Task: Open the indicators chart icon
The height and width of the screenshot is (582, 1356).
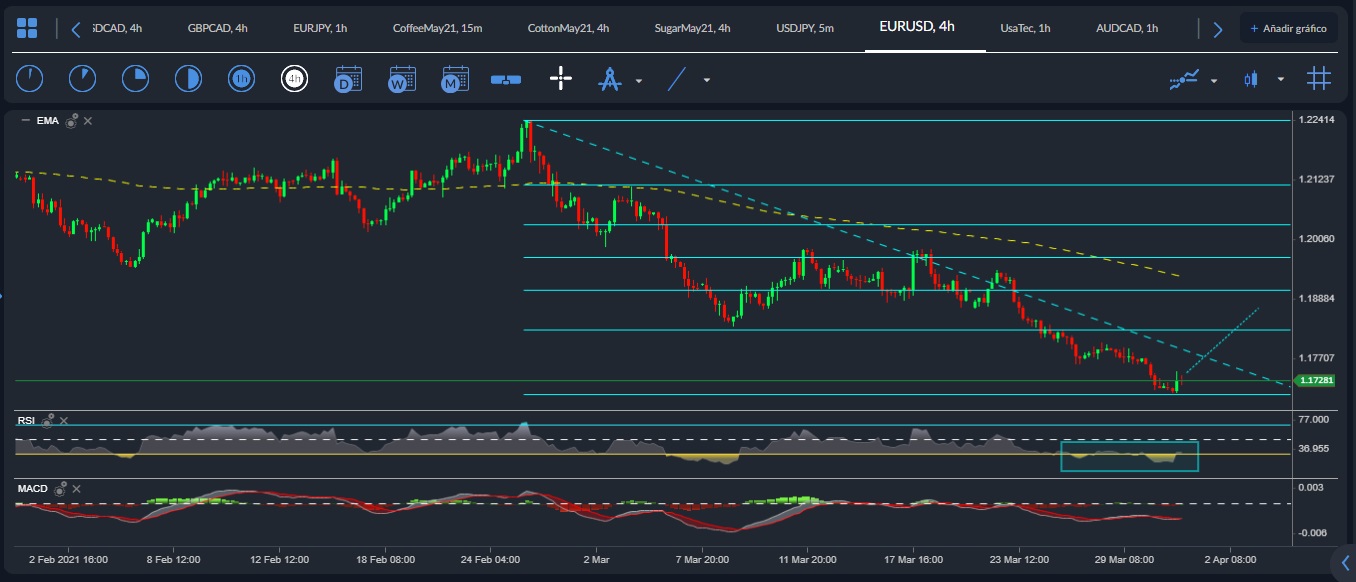Action: [1184, 79]
